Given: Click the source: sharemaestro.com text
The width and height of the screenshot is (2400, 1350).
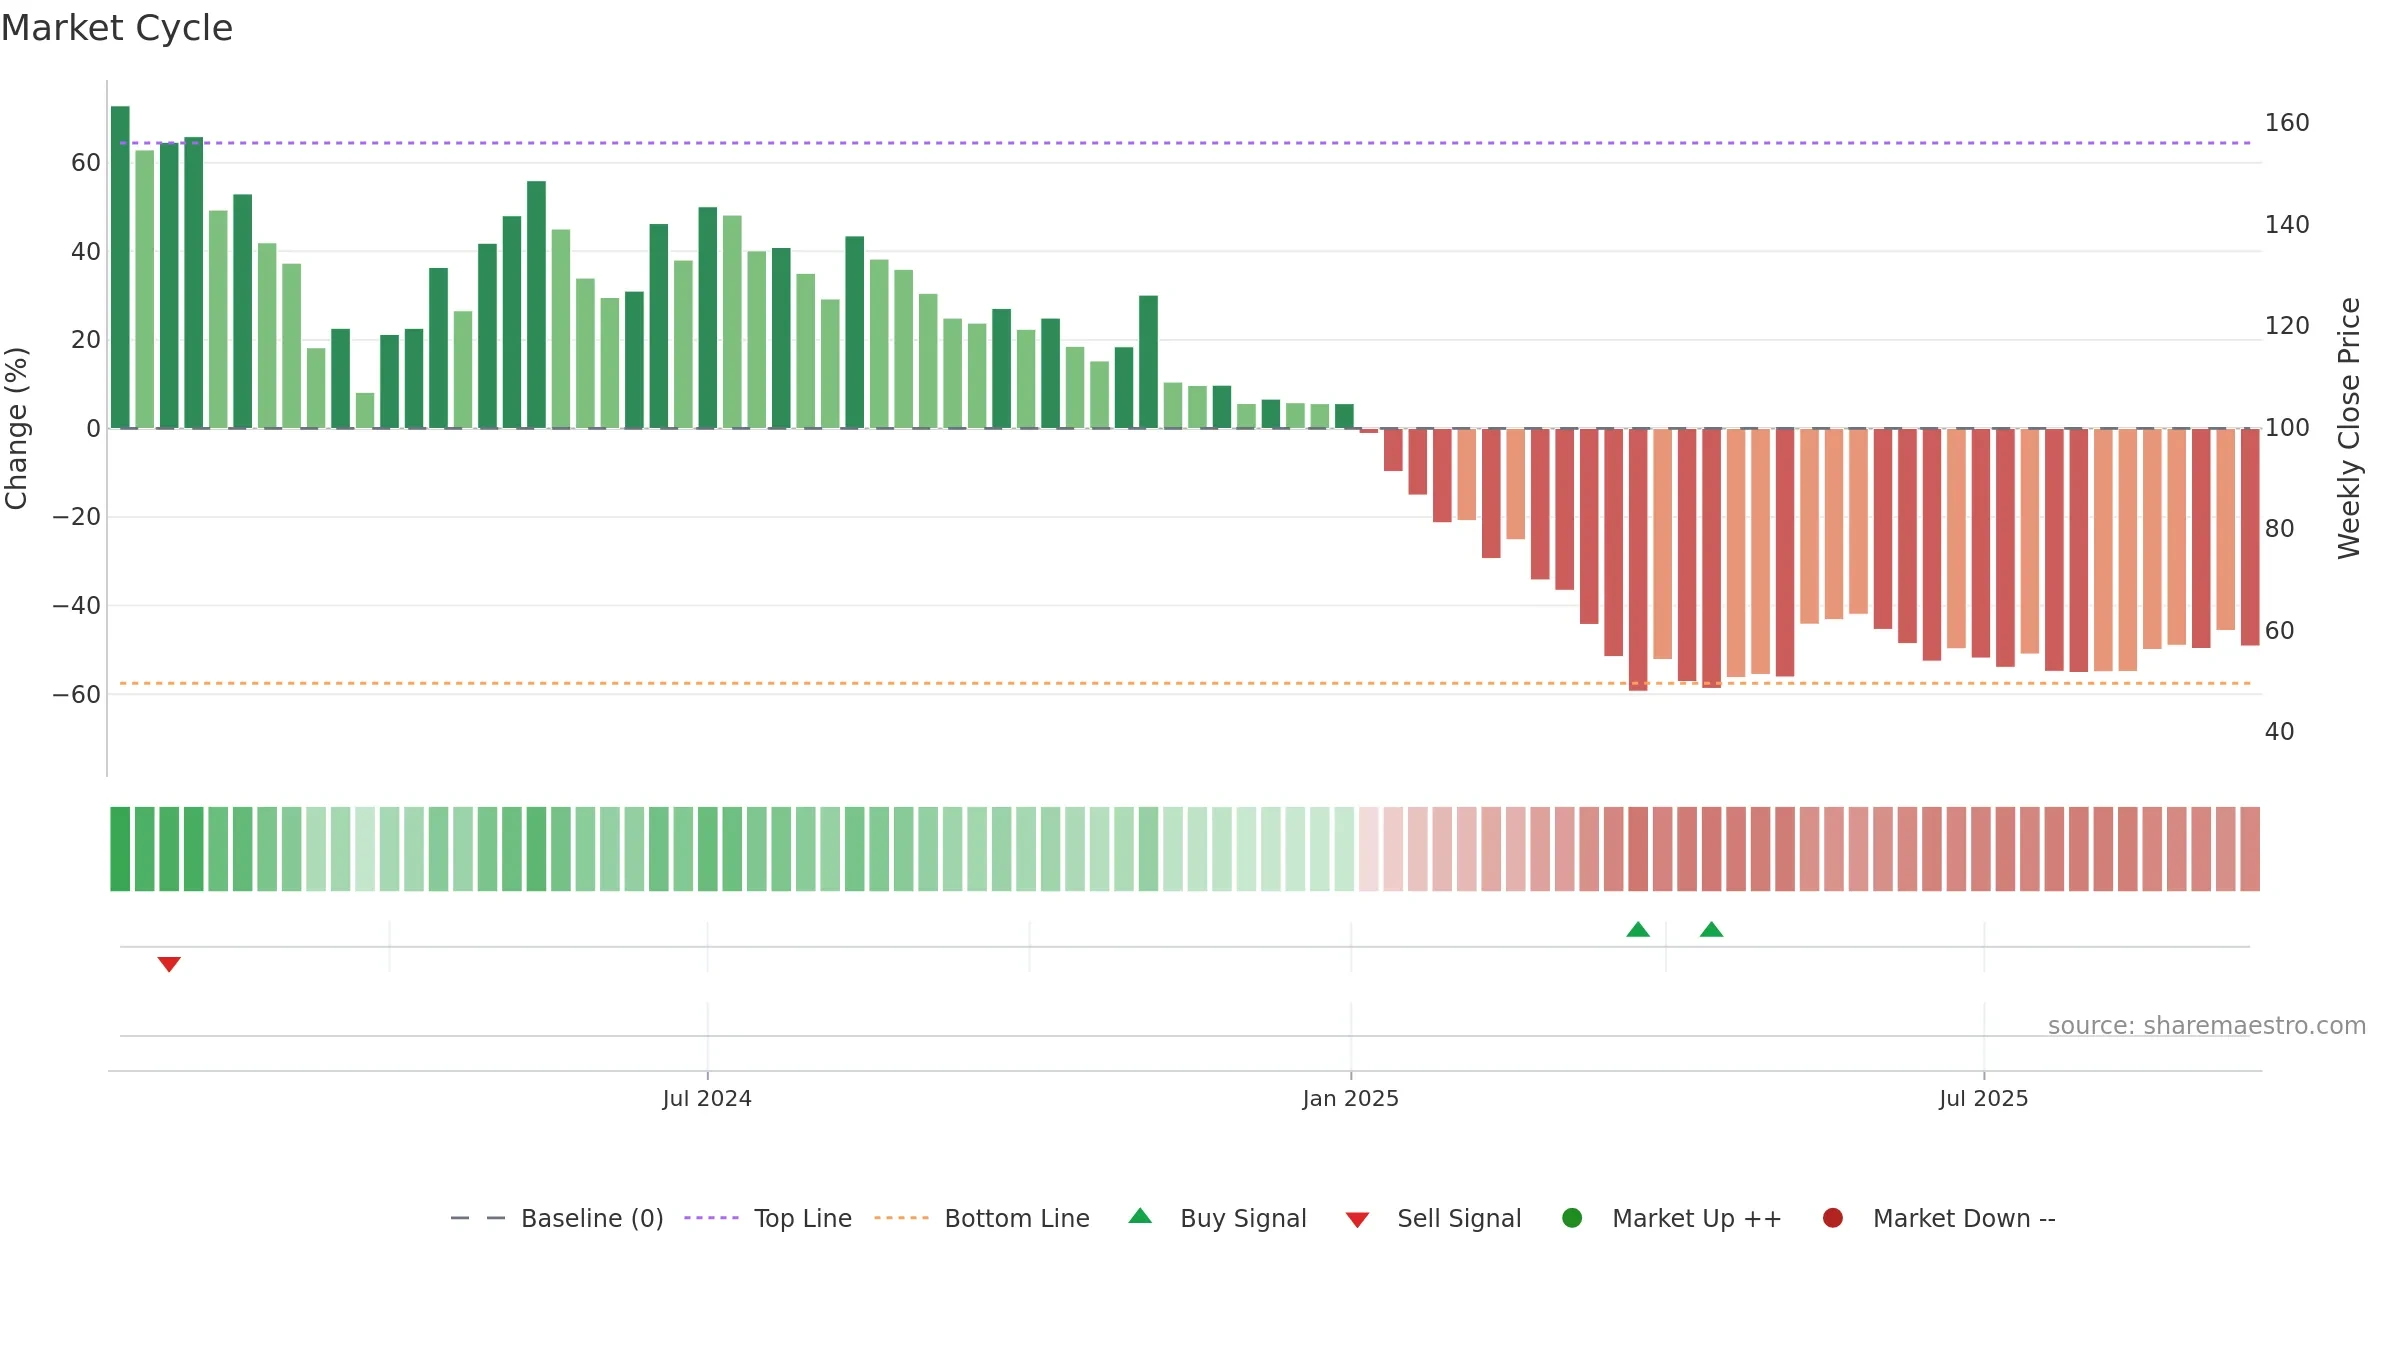Looking at the screenshot, I should pyautogui.click(x=2207, y=1026).
